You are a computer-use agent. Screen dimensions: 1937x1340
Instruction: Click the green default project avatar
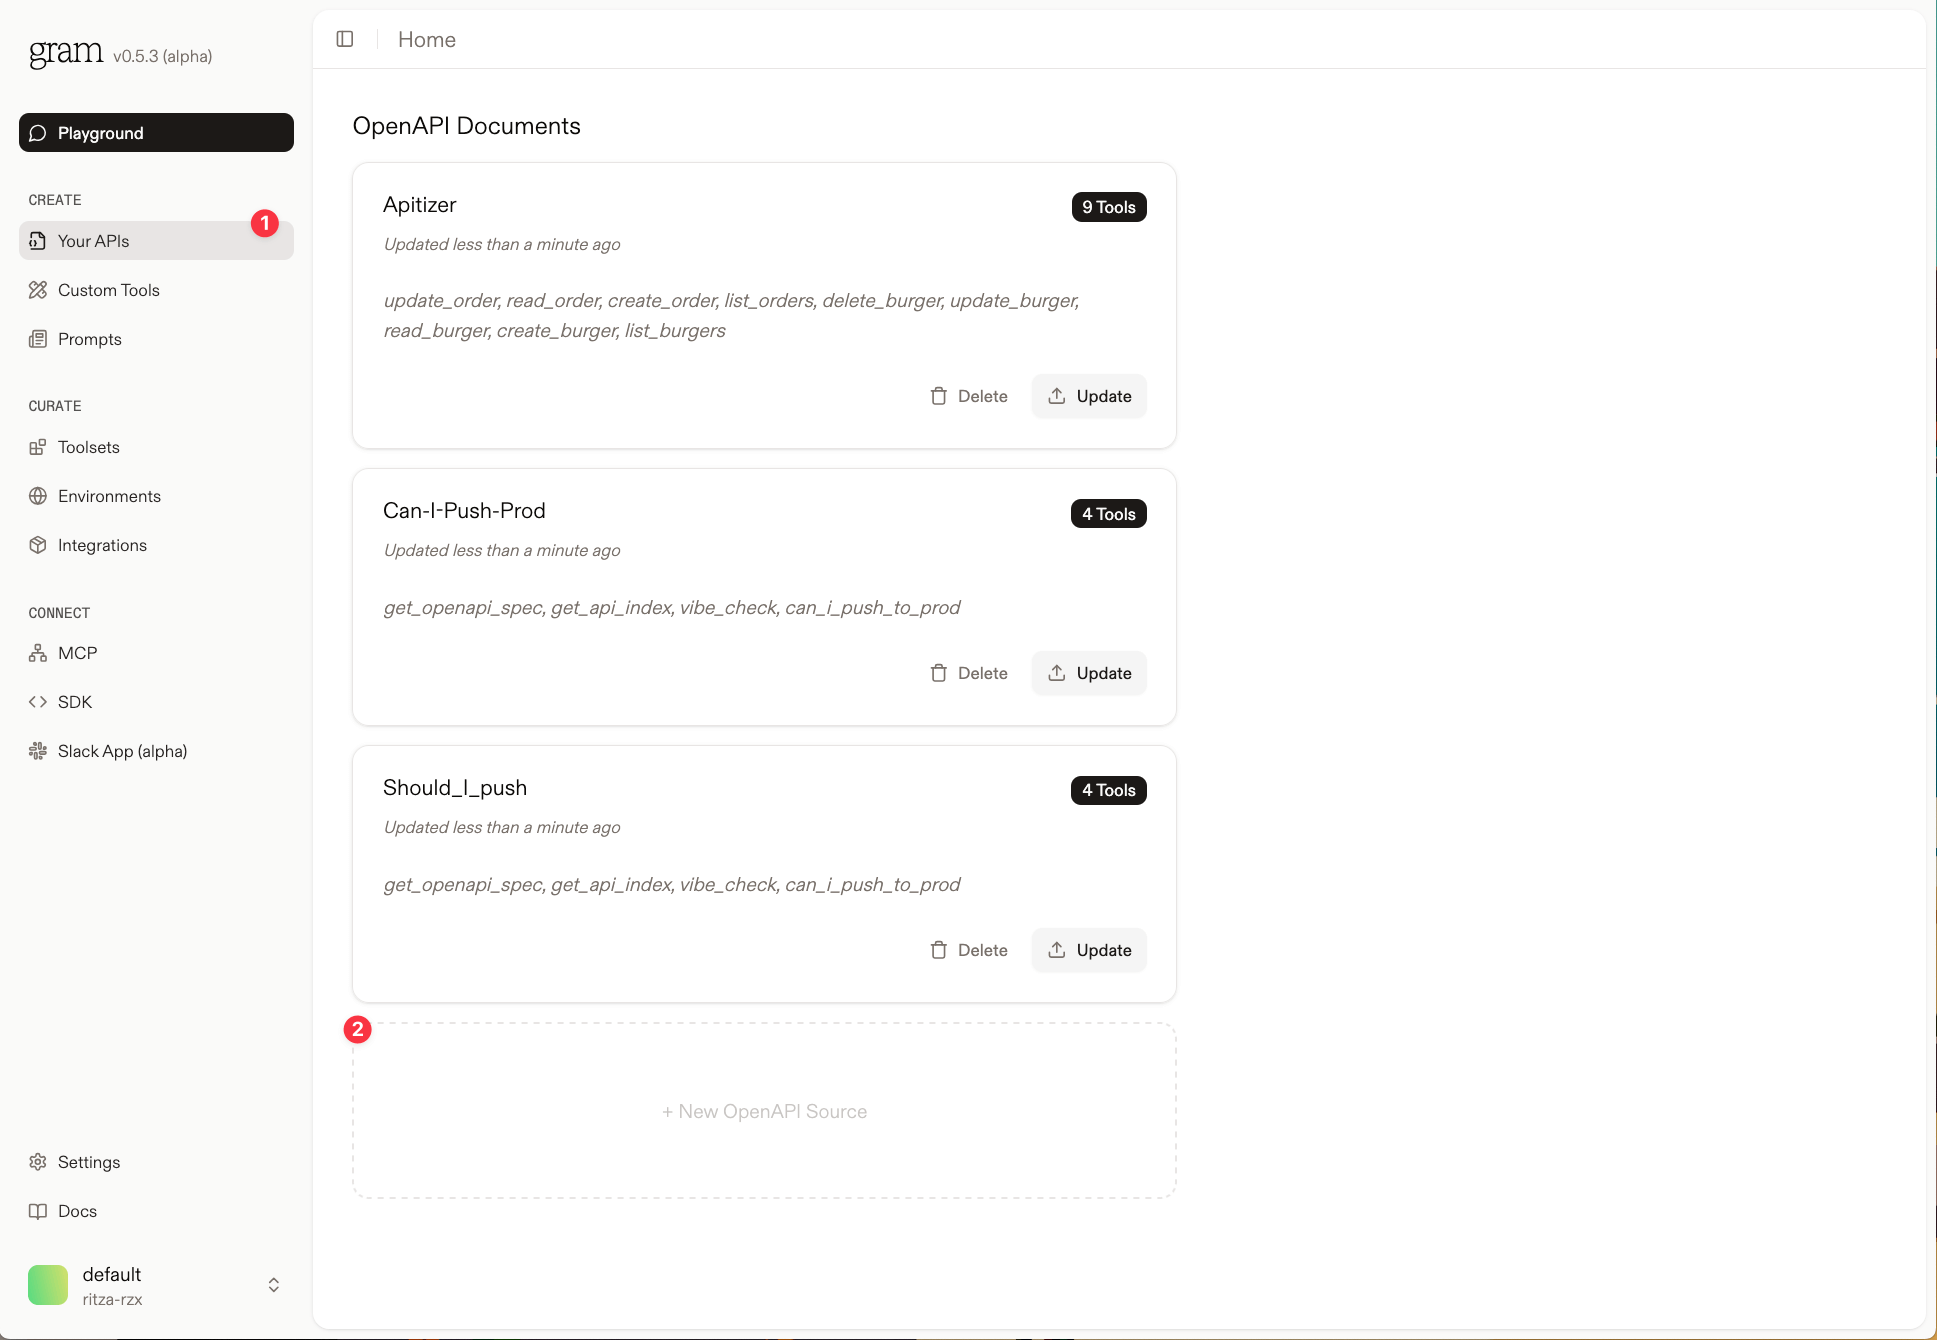pos(48,1285)
